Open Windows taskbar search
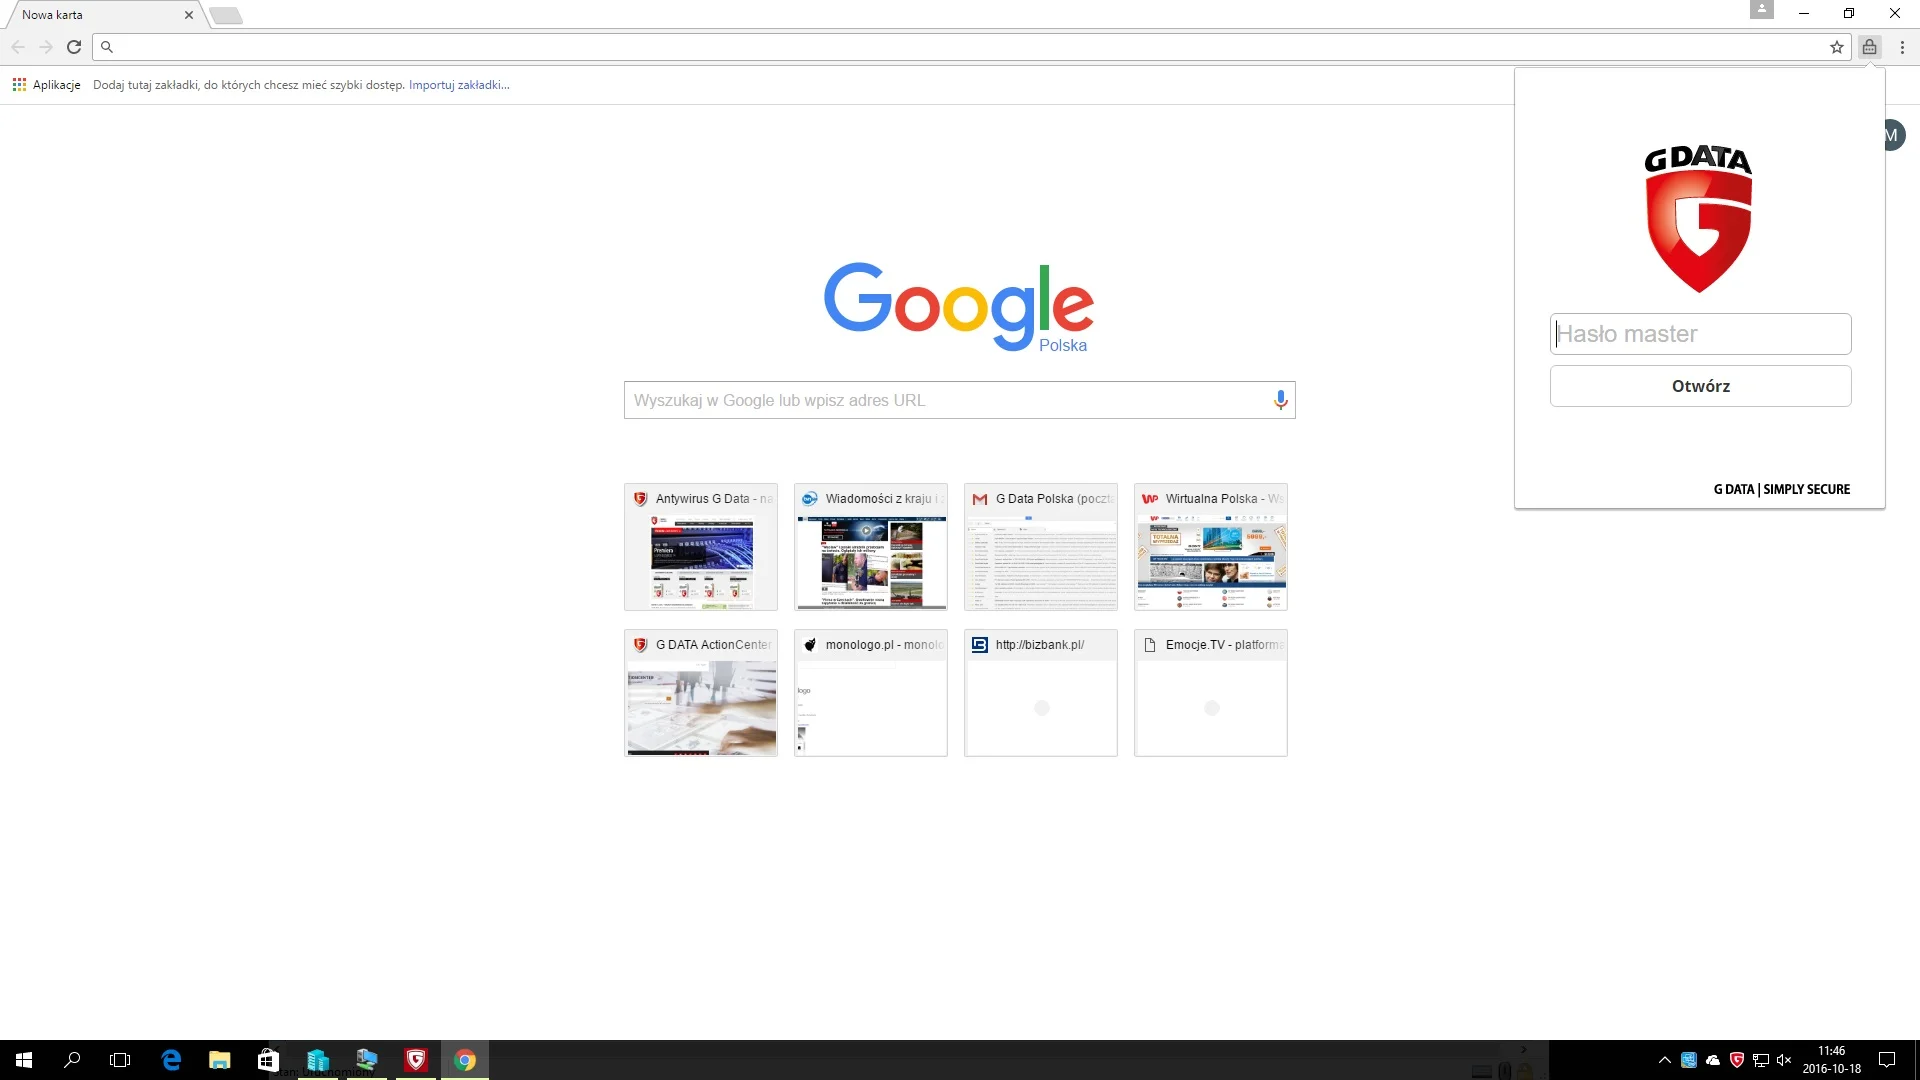The width and height of the screenshot is (1920, 1080). (72, 1060)
